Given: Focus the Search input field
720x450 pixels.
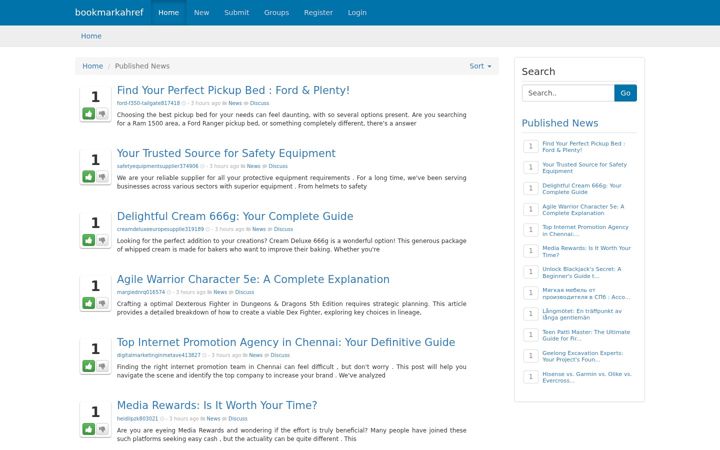Looking at the screenshot, I should click(568, 93).
